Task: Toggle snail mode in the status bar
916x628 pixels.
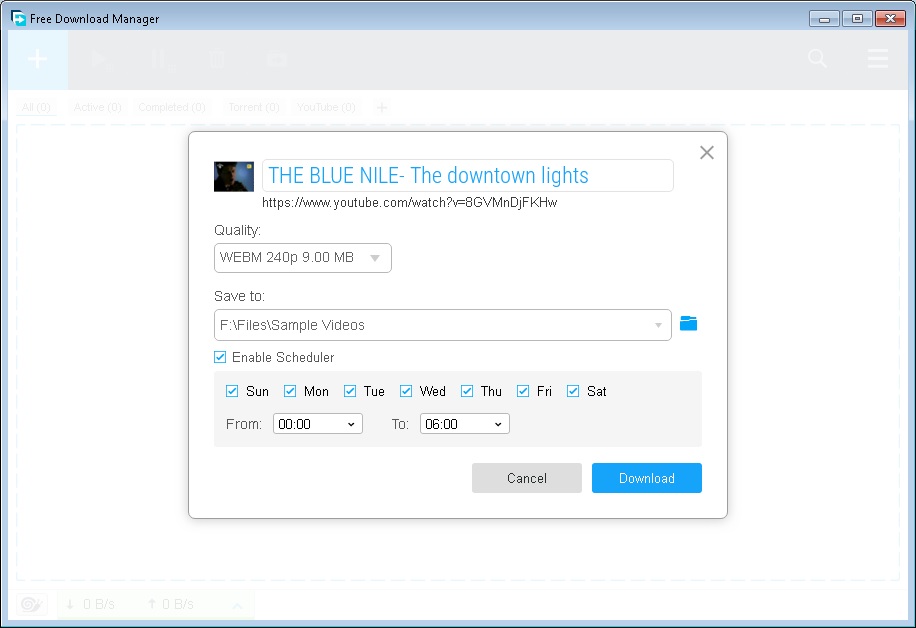Action: pos(31,604)
